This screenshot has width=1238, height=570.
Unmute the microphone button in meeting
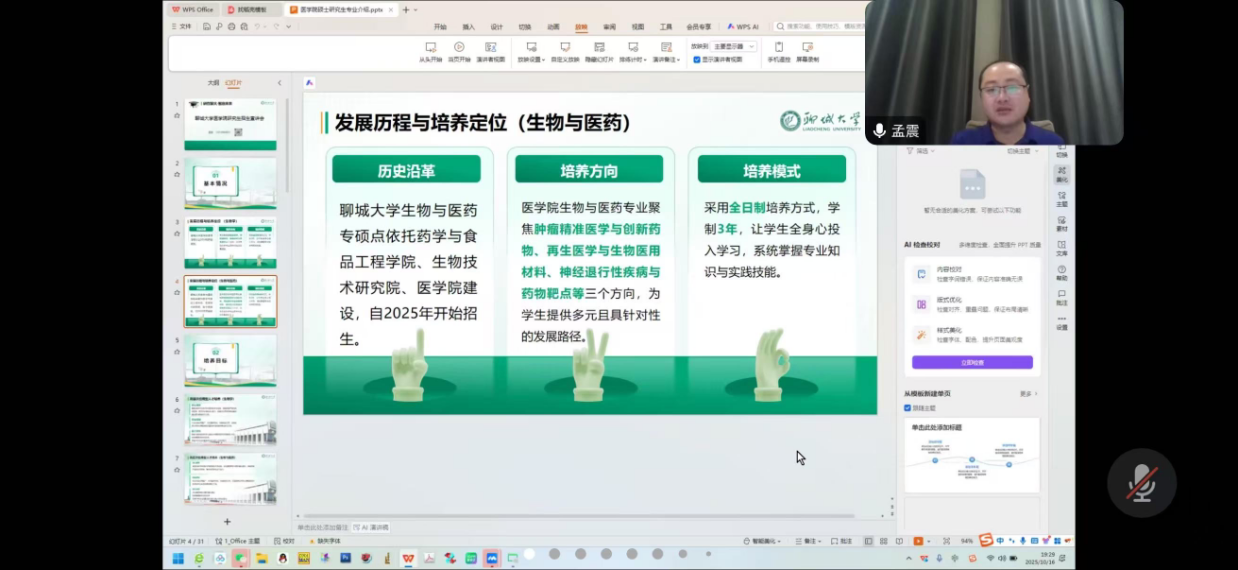click(1141, 483)
